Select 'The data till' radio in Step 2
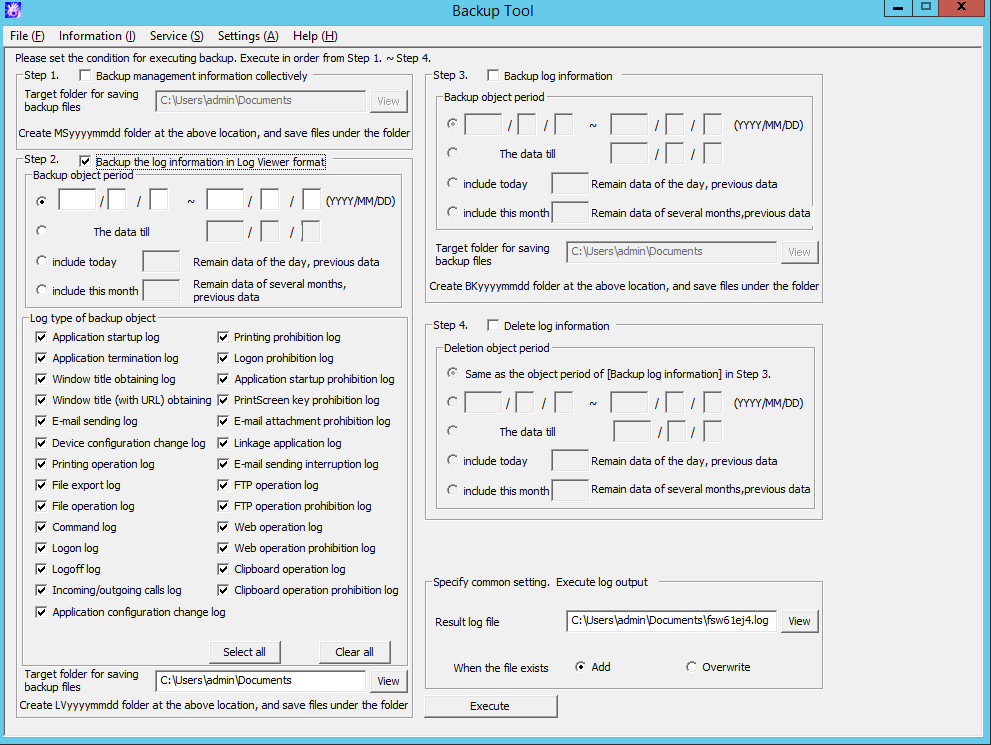 pos(42,231)
